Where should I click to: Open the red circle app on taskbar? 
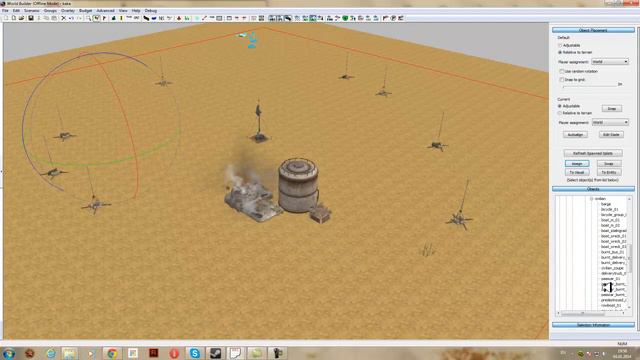tap(174, 353)
